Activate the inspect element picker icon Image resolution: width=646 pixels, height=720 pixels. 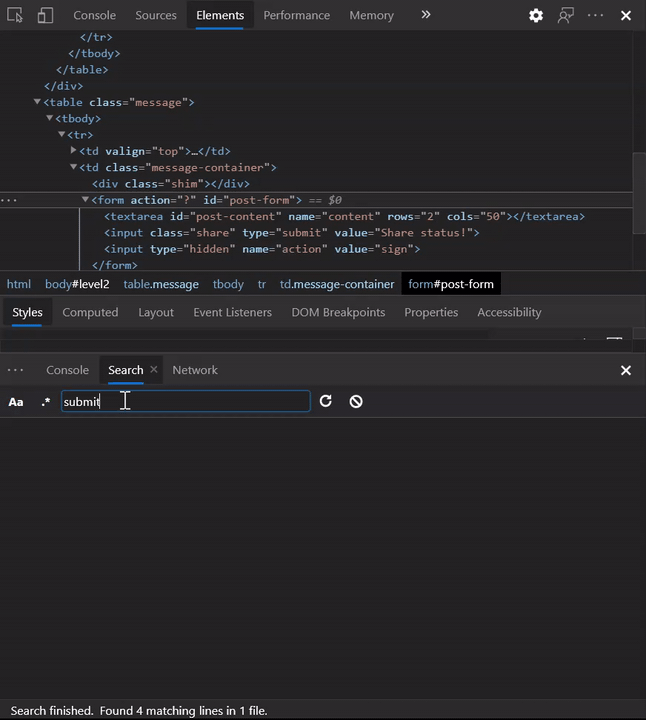coord(15,15)
